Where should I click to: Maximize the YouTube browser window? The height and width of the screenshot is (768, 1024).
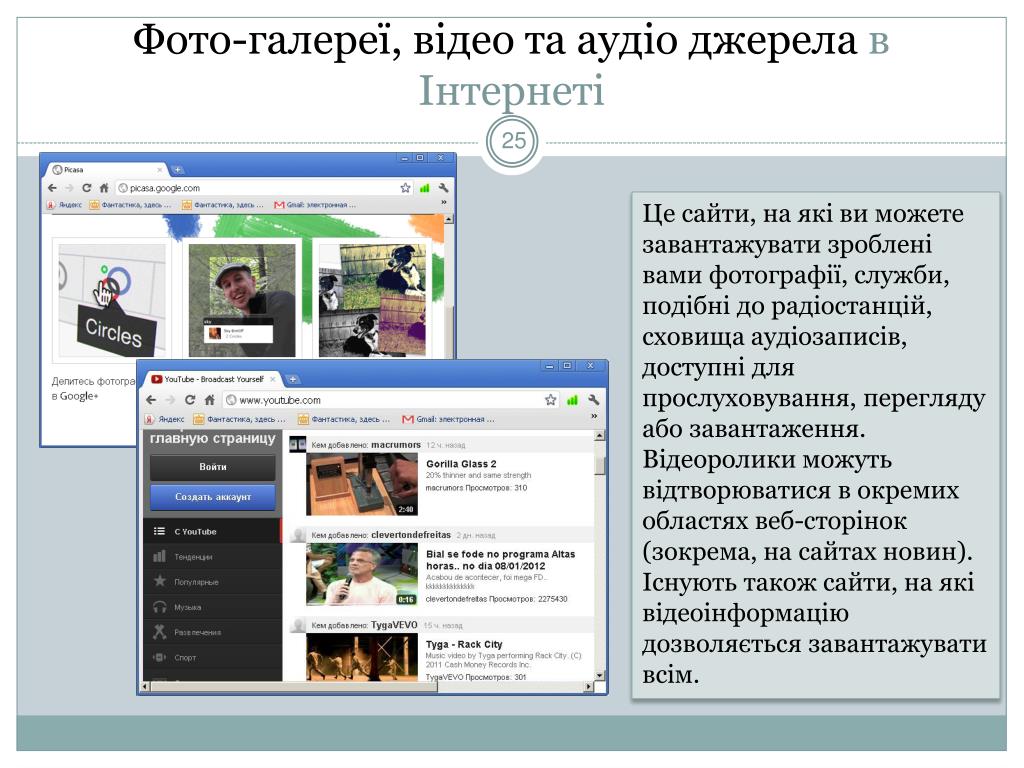pos(568,366)
